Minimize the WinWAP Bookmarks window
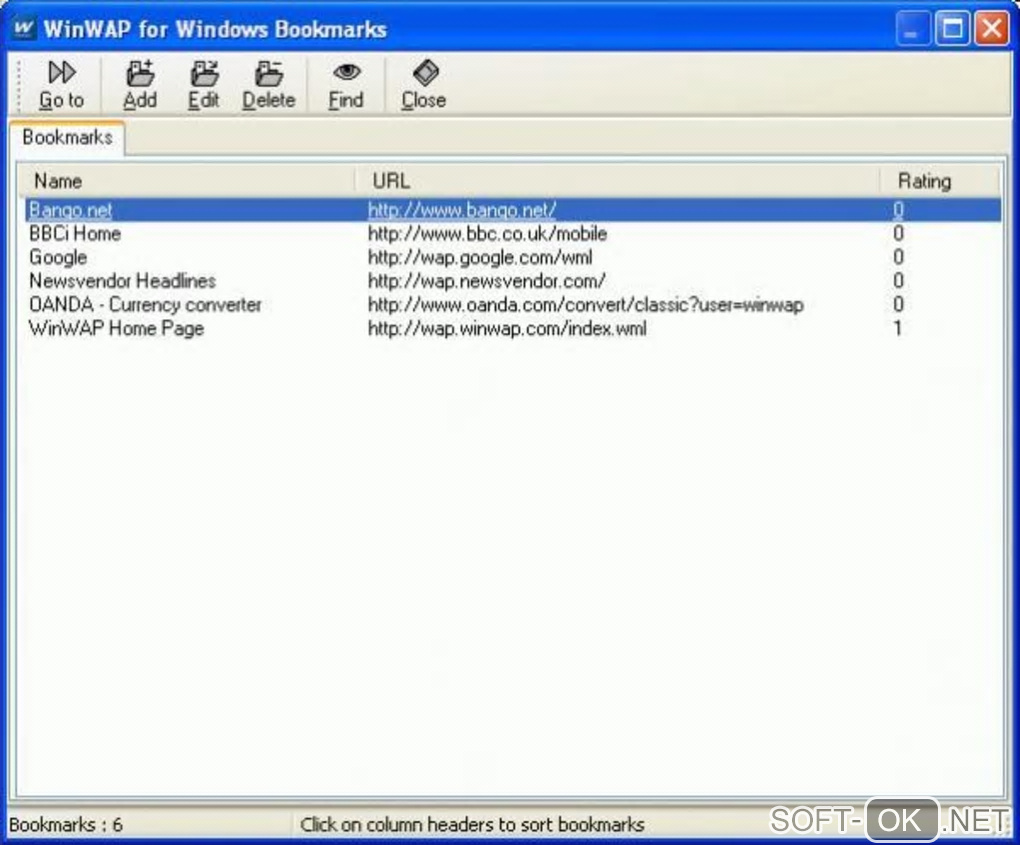The height and width of the screenshot is (845, 1020). [912, 29]
